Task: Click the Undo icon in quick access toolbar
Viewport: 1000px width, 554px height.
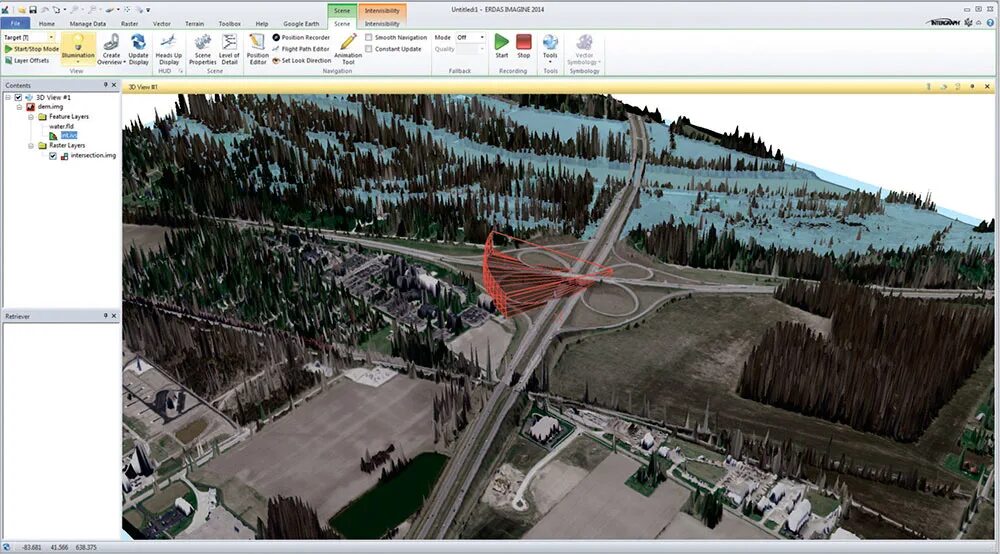Action: [x=45, y=10]
